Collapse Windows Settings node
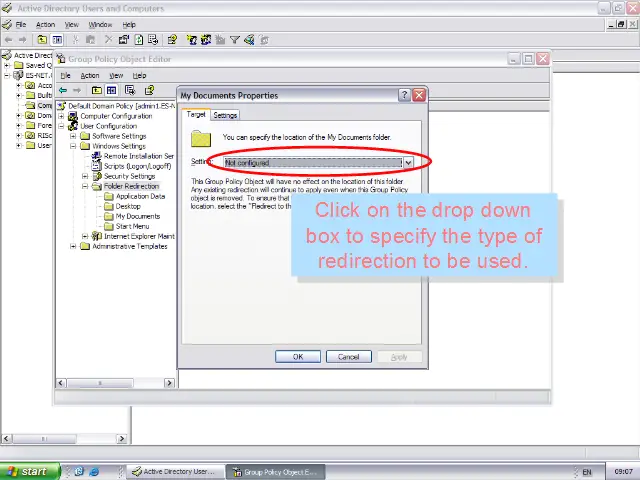The width and height of the screenshot is (640, 480). pyautogui.click(x=73, y=146)
